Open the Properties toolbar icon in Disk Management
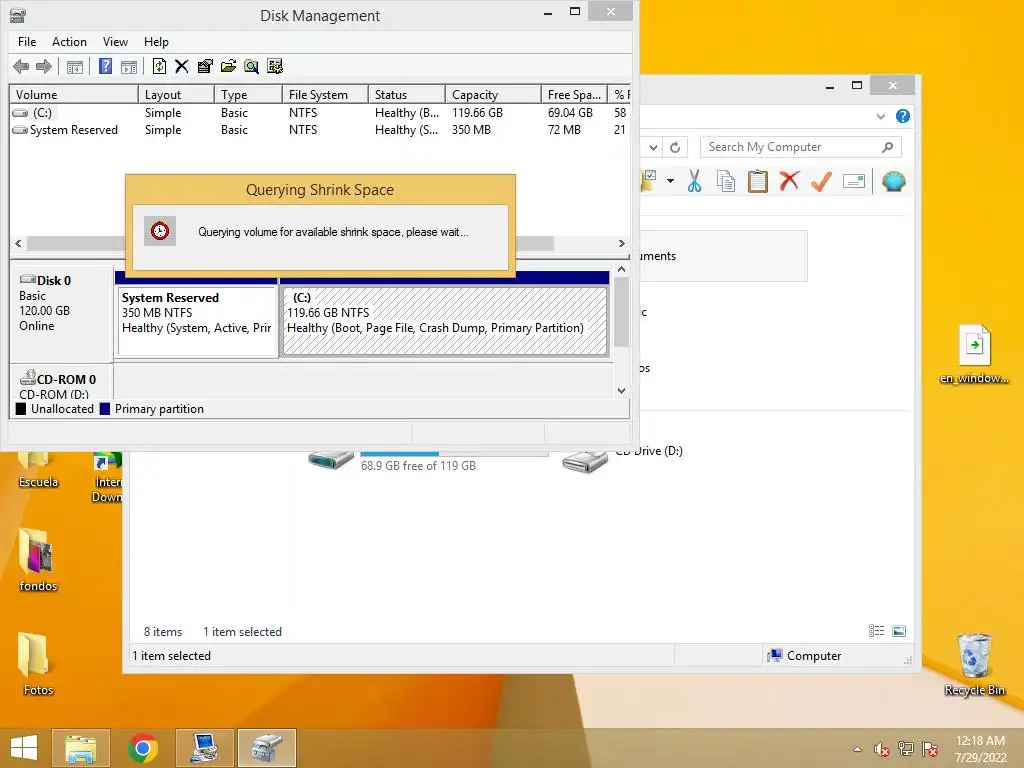1024x768 pixels. tap(205, 66)
